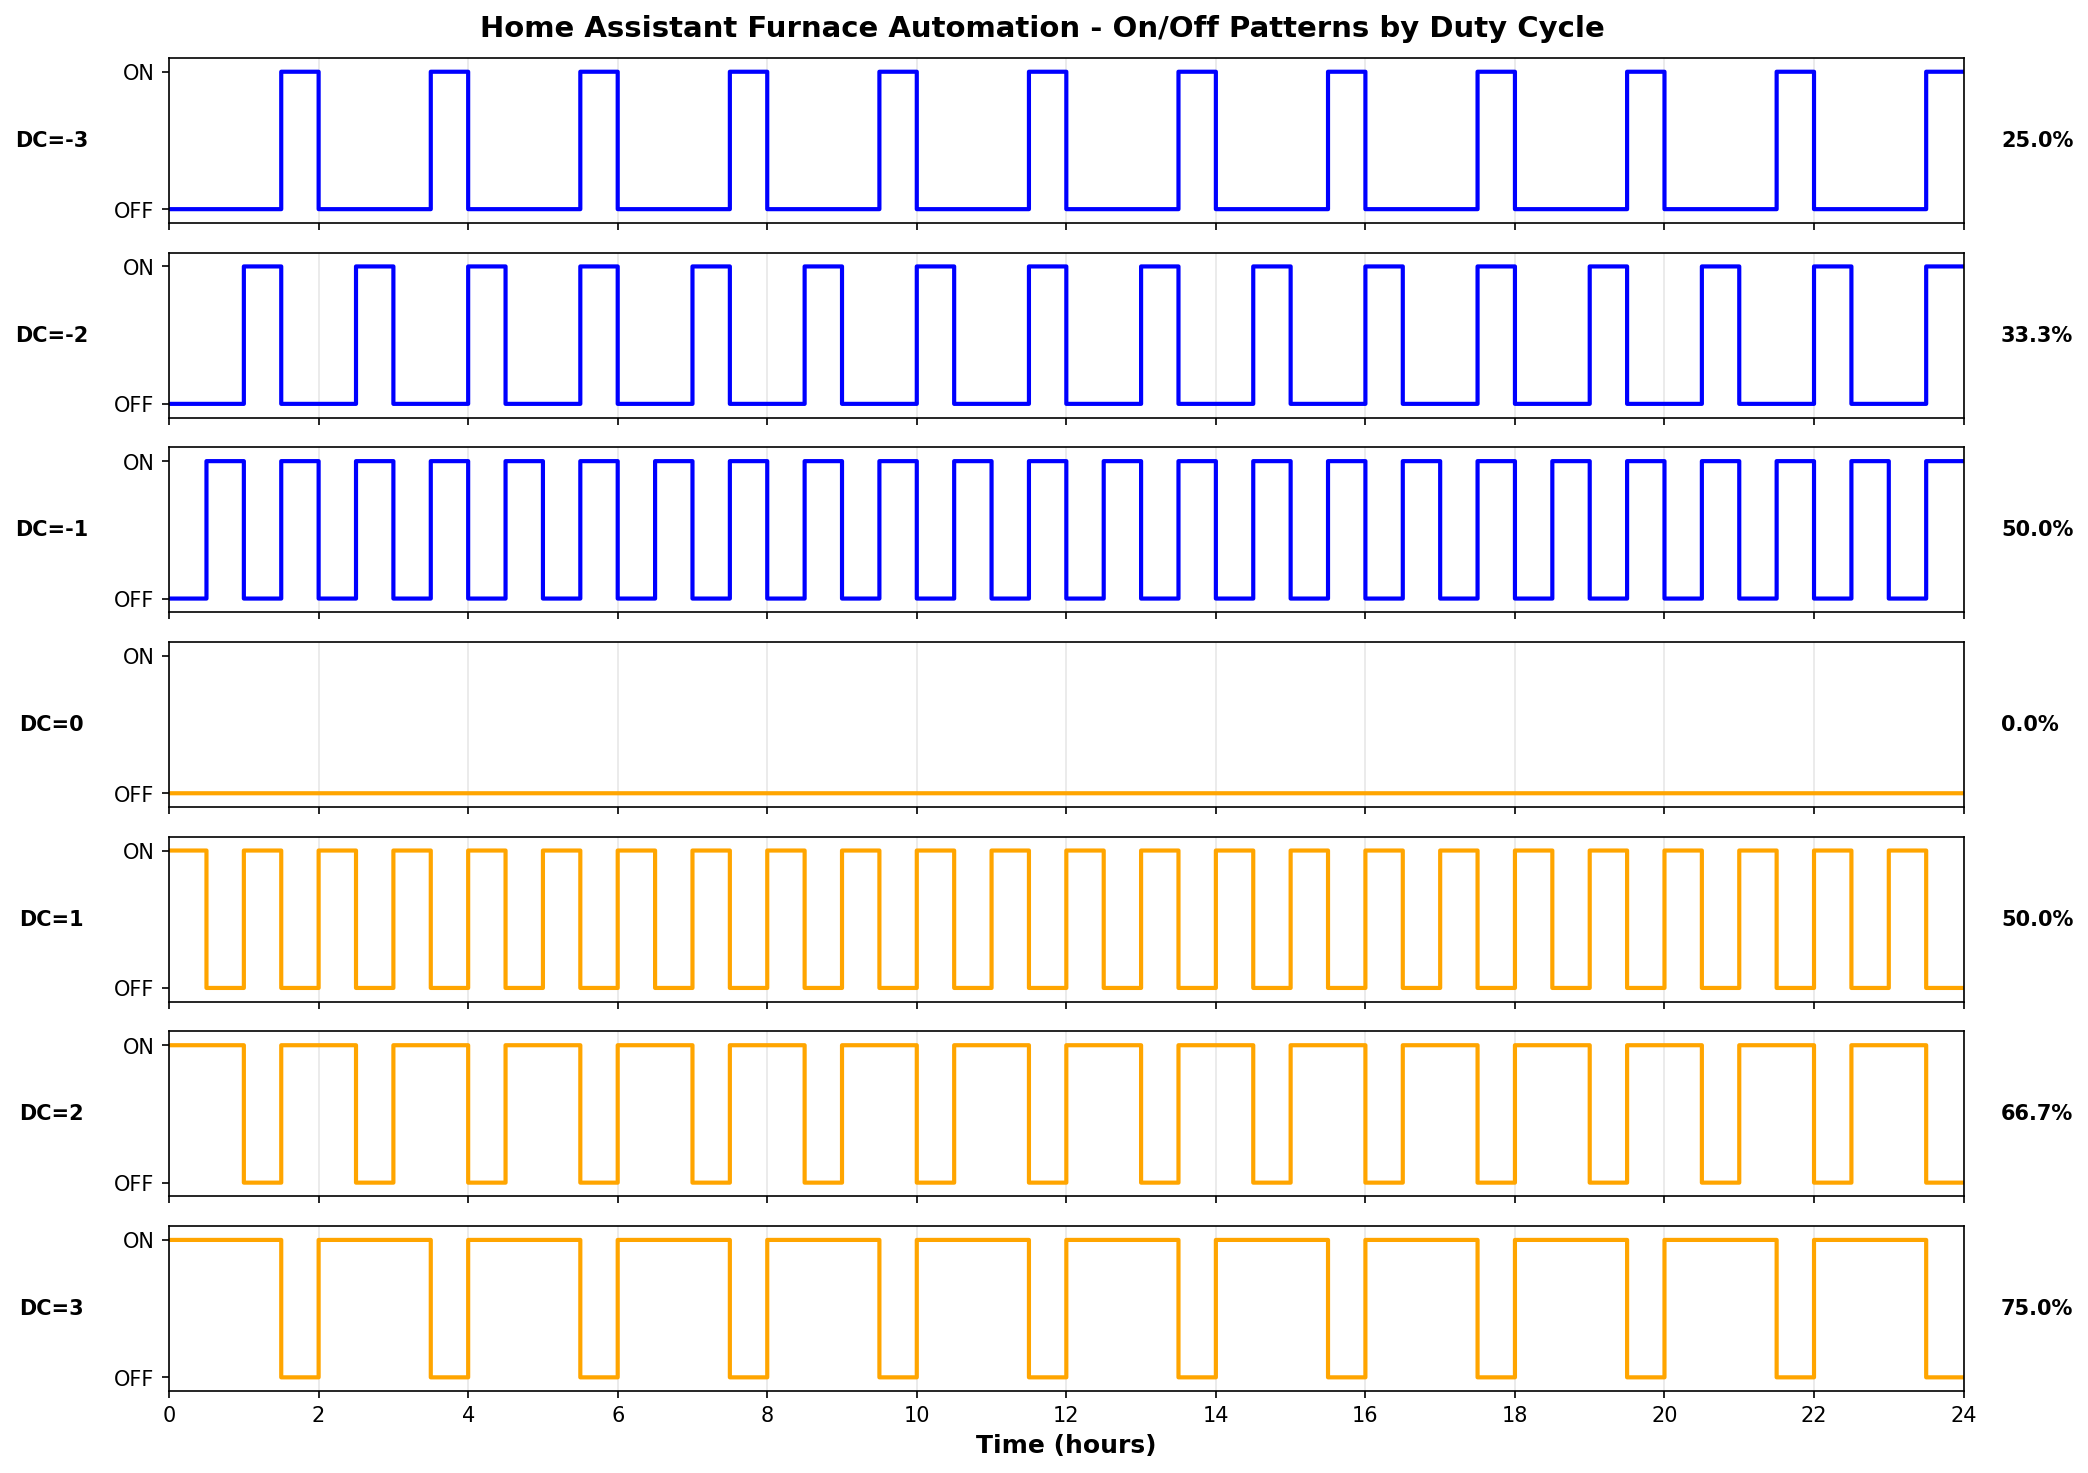Image resolution: width=2088 pixels, height=1473 pixels.
Task: Click the DC=-1 row label
Action: [x=52, y=529]
